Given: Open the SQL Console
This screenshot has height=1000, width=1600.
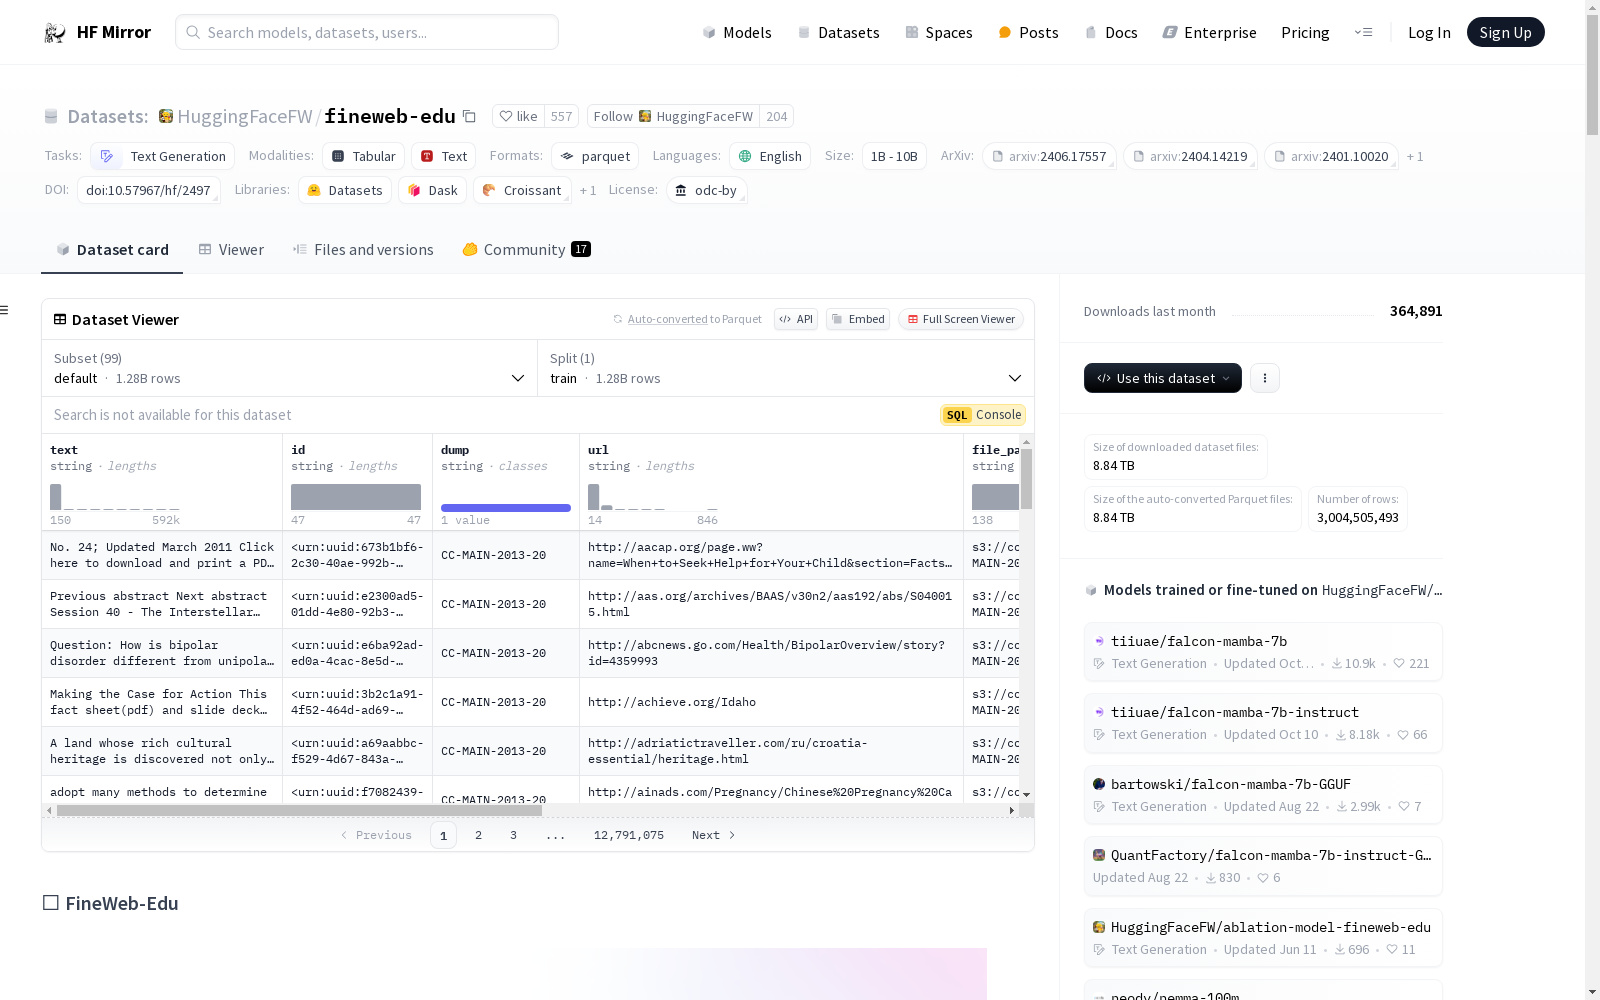Looking at the screenshot, I should (982, 414).
